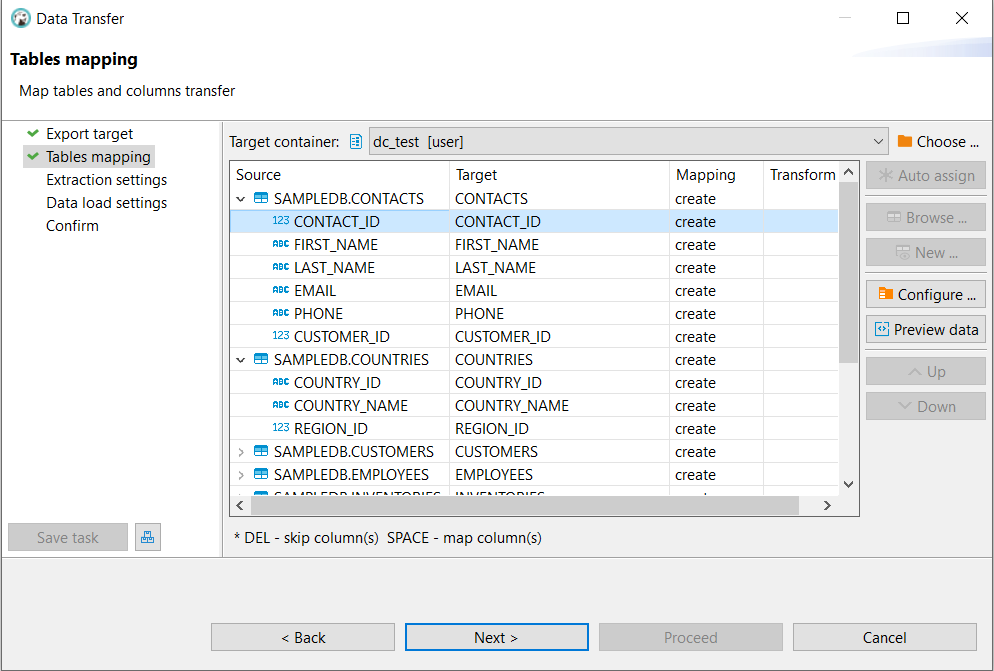Click the Mapping column header
Screen dimensions: 994x671
(716, 174)
